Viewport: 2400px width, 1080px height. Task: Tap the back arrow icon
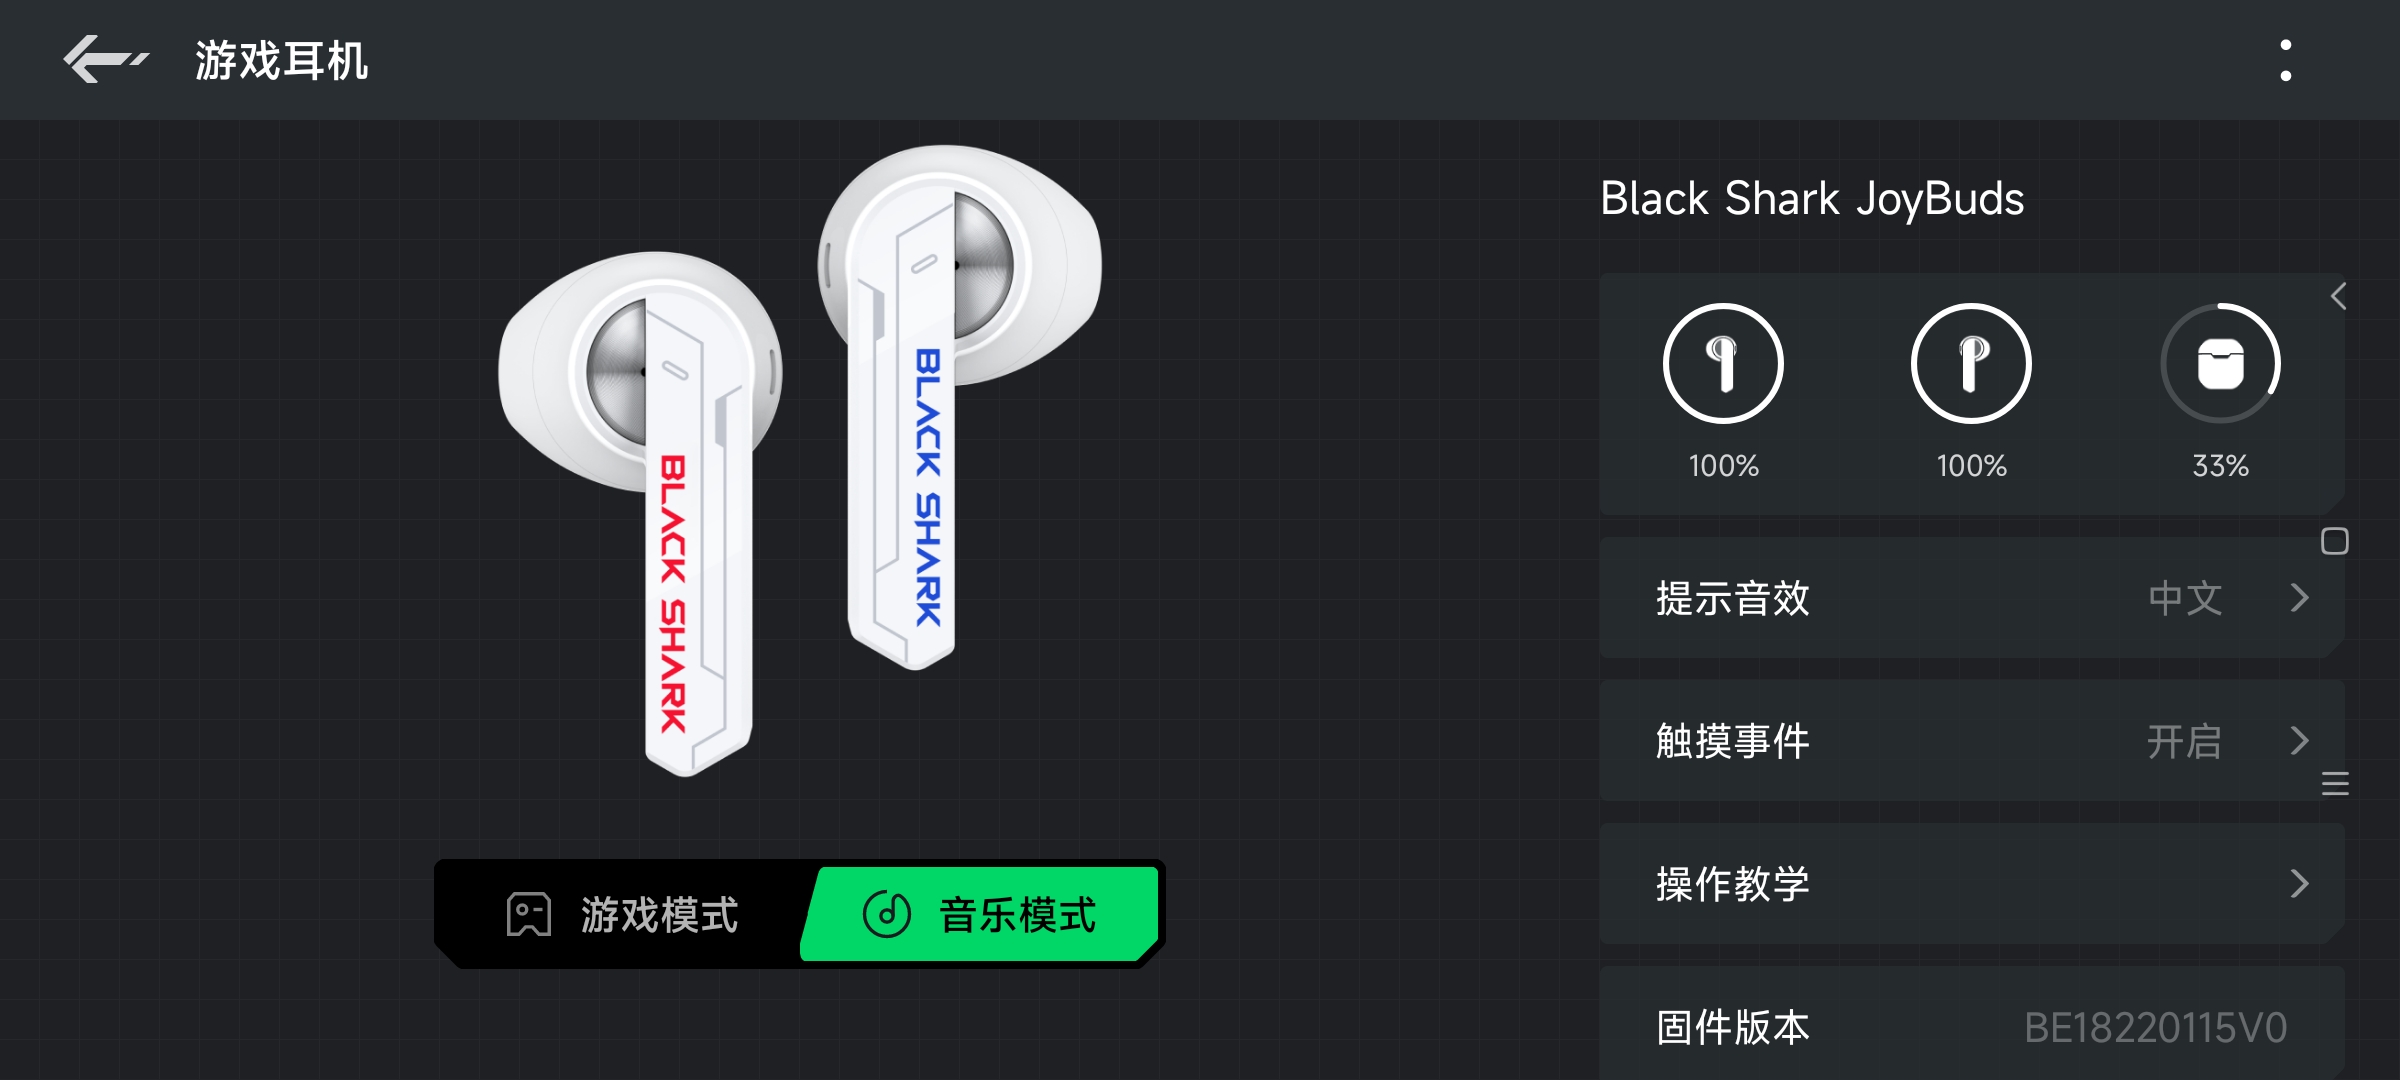(x=106, y=60)
